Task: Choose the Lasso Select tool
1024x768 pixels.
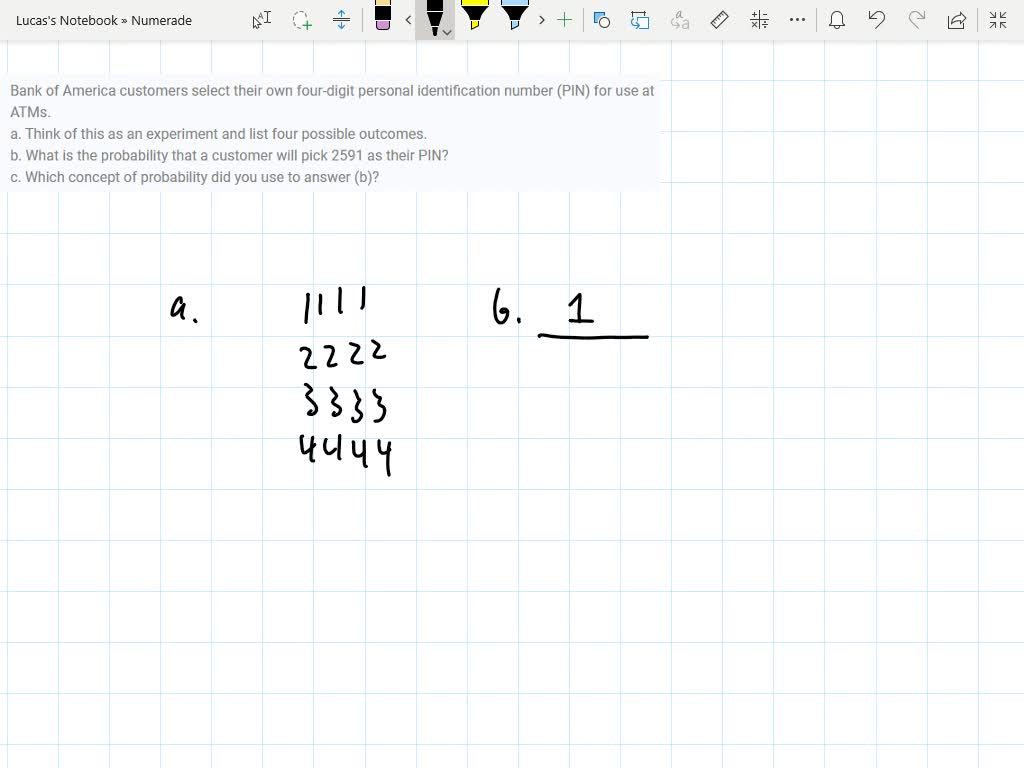Action: coord(301,20)
